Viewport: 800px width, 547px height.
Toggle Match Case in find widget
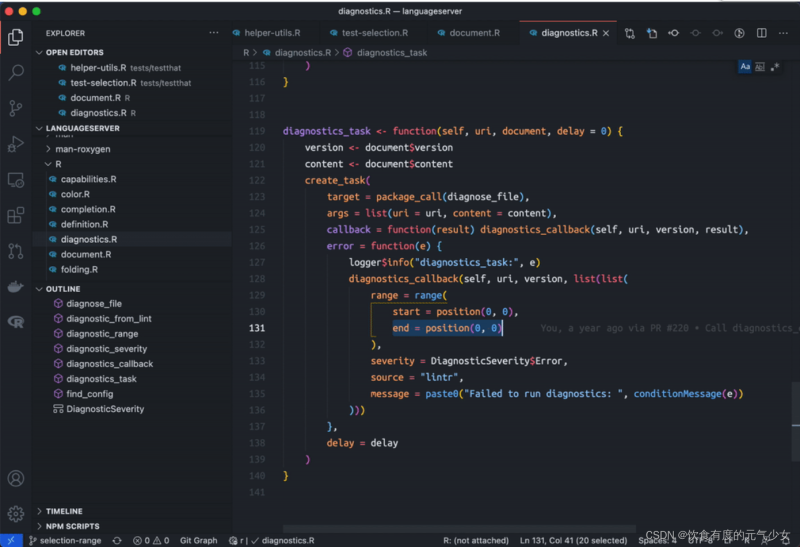745,67
